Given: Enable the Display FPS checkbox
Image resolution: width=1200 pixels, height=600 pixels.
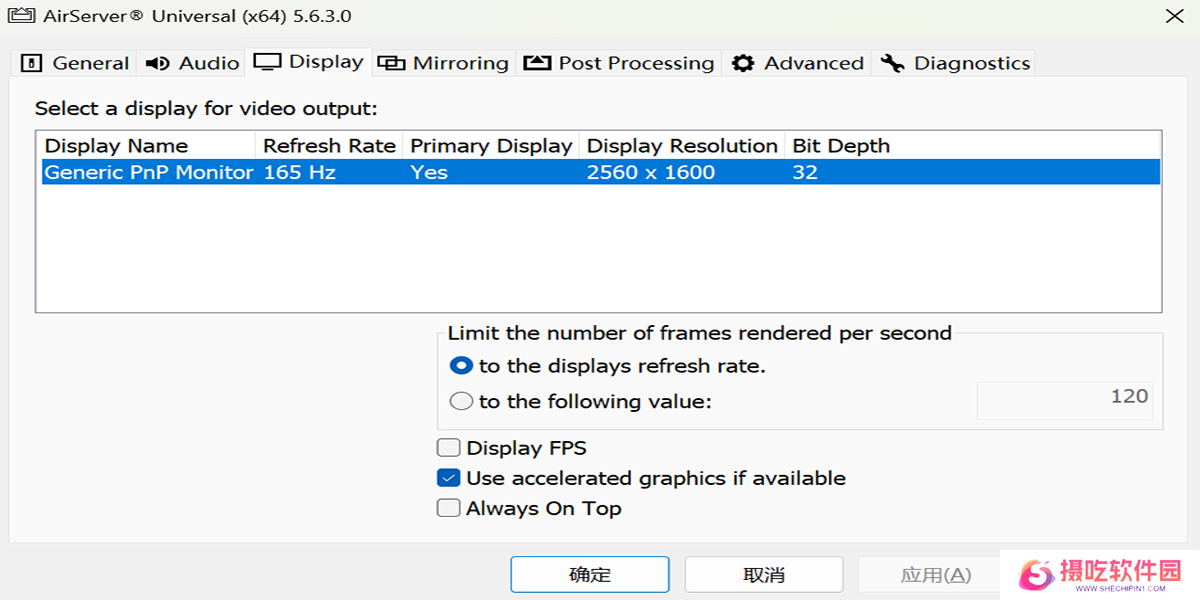Looking at the screenshot, I should click(449, 448).
